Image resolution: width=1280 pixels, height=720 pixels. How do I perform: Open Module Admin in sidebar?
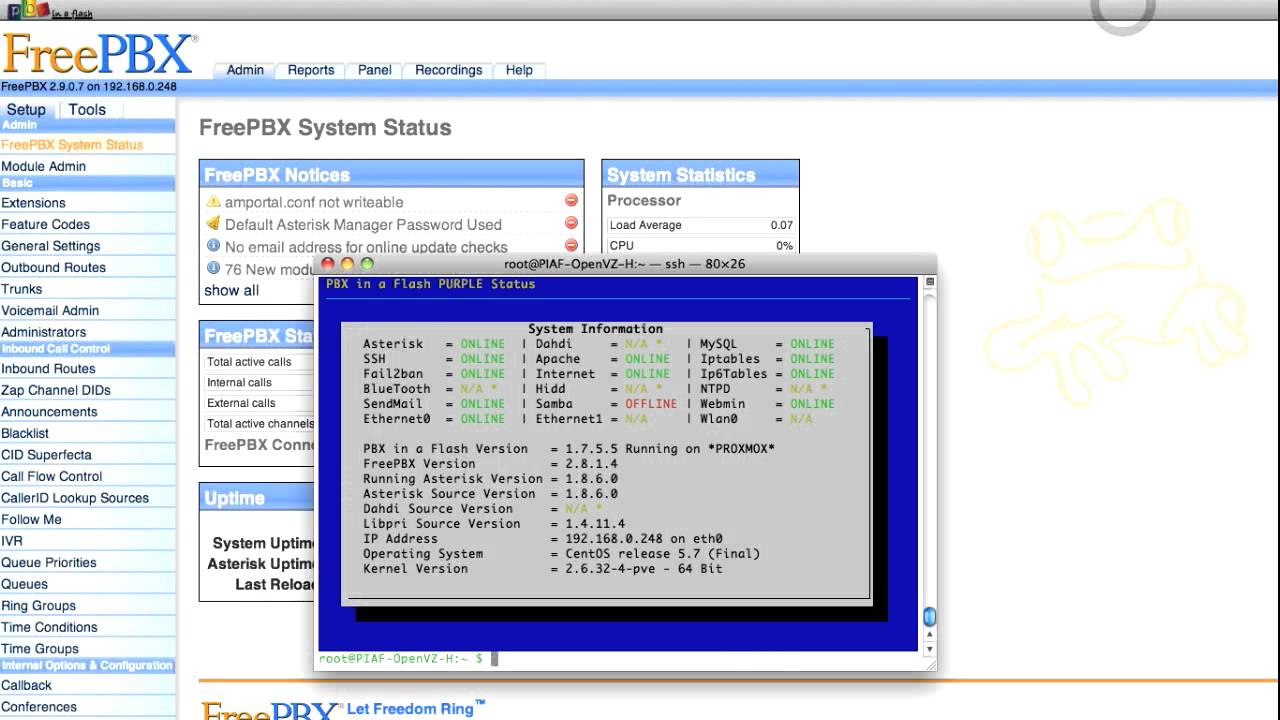coord(44,166)
